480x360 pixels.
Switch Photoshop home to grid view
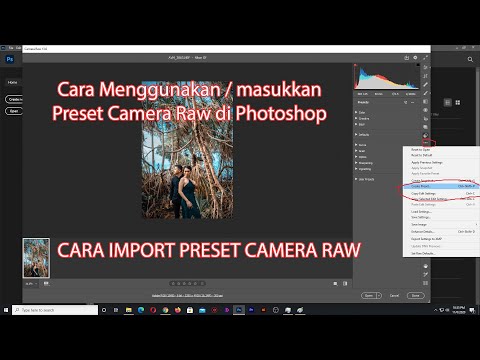[x=458, y=102]
